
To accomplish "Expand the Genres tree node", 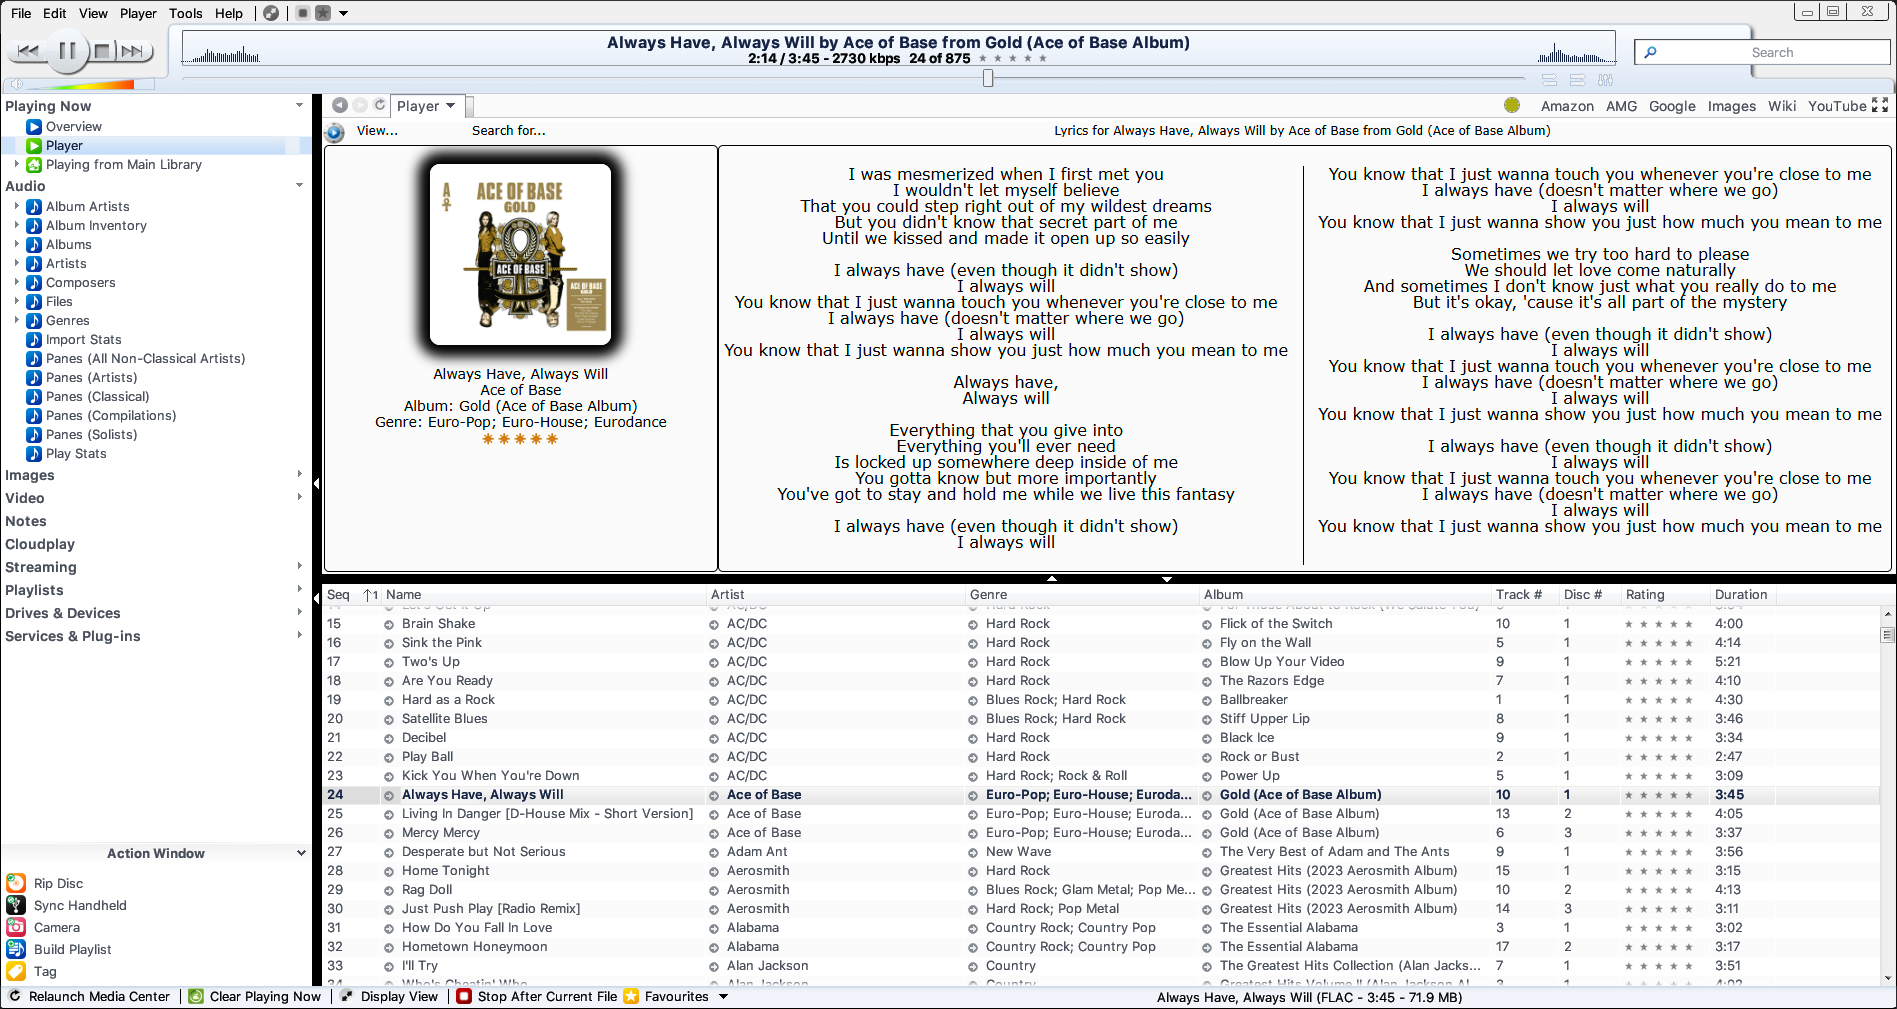I will point(16,320).
